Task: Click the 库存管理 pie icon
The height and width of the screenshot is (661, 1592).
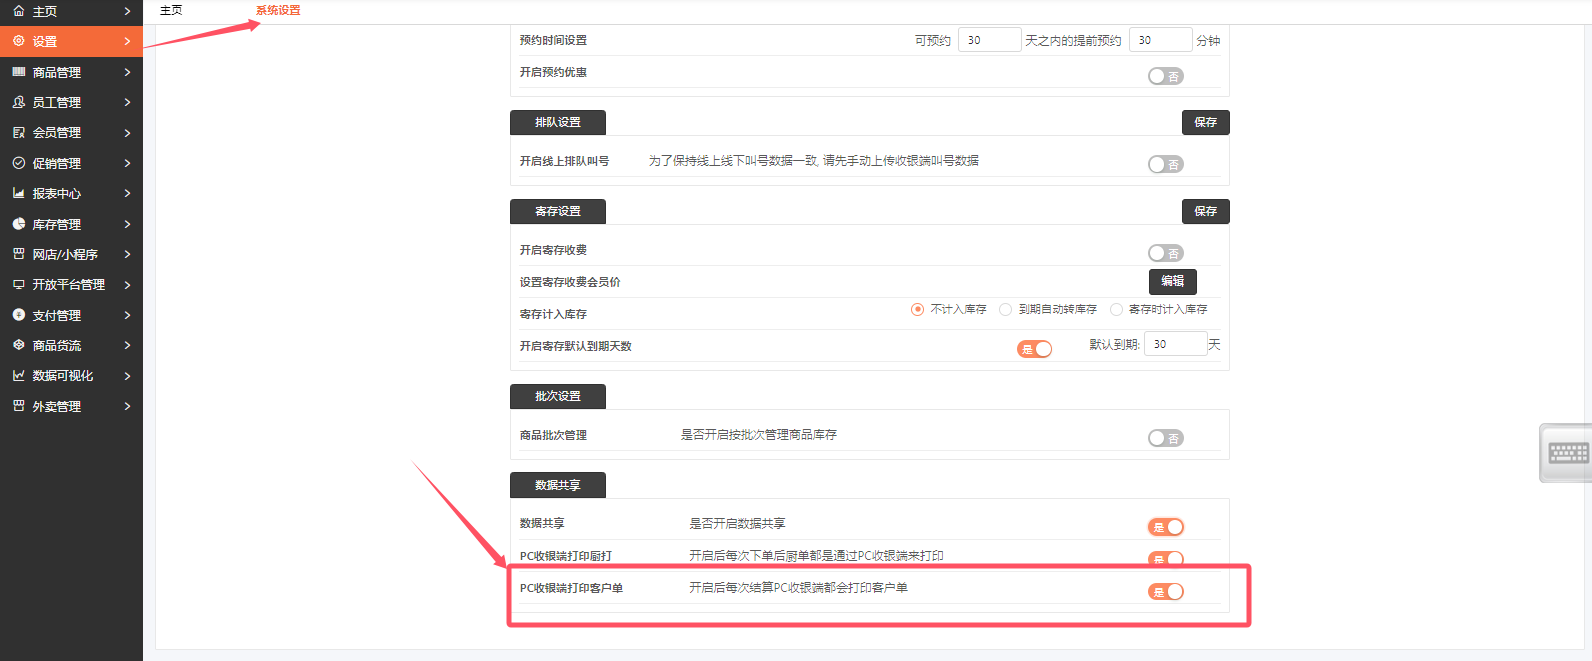Action: click(x=18, y=224)
